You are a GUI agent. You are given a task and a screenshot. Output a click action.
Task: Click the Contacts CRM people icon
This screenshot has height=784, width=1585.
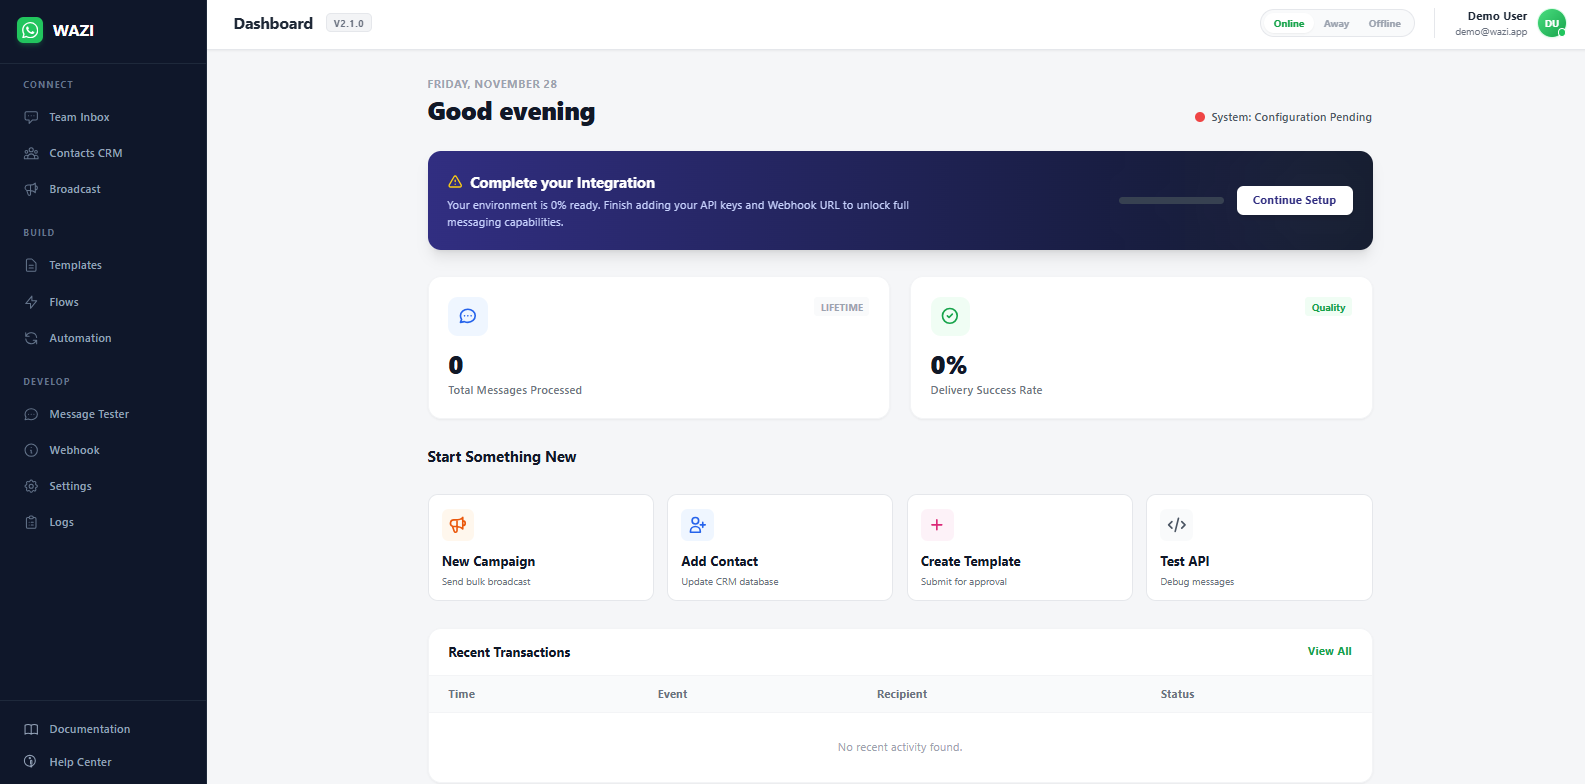pos(31,153)
